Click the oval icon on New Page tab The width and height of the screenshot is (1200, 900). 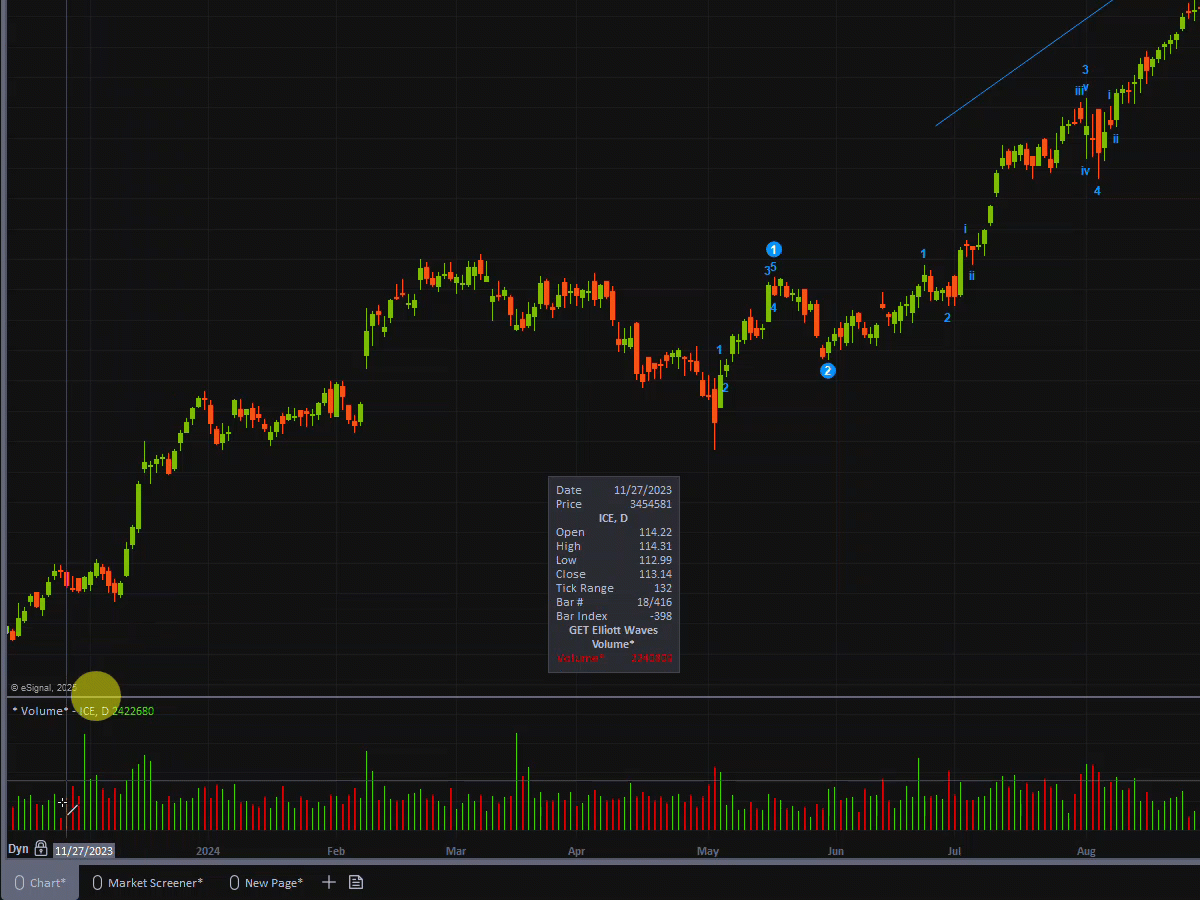pyautogui.click(x=235, y=883)
